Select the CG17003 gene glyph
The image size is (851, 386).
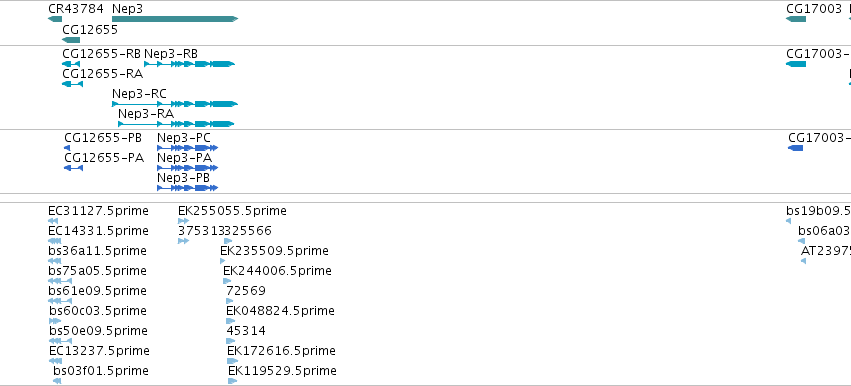point(796,19)
